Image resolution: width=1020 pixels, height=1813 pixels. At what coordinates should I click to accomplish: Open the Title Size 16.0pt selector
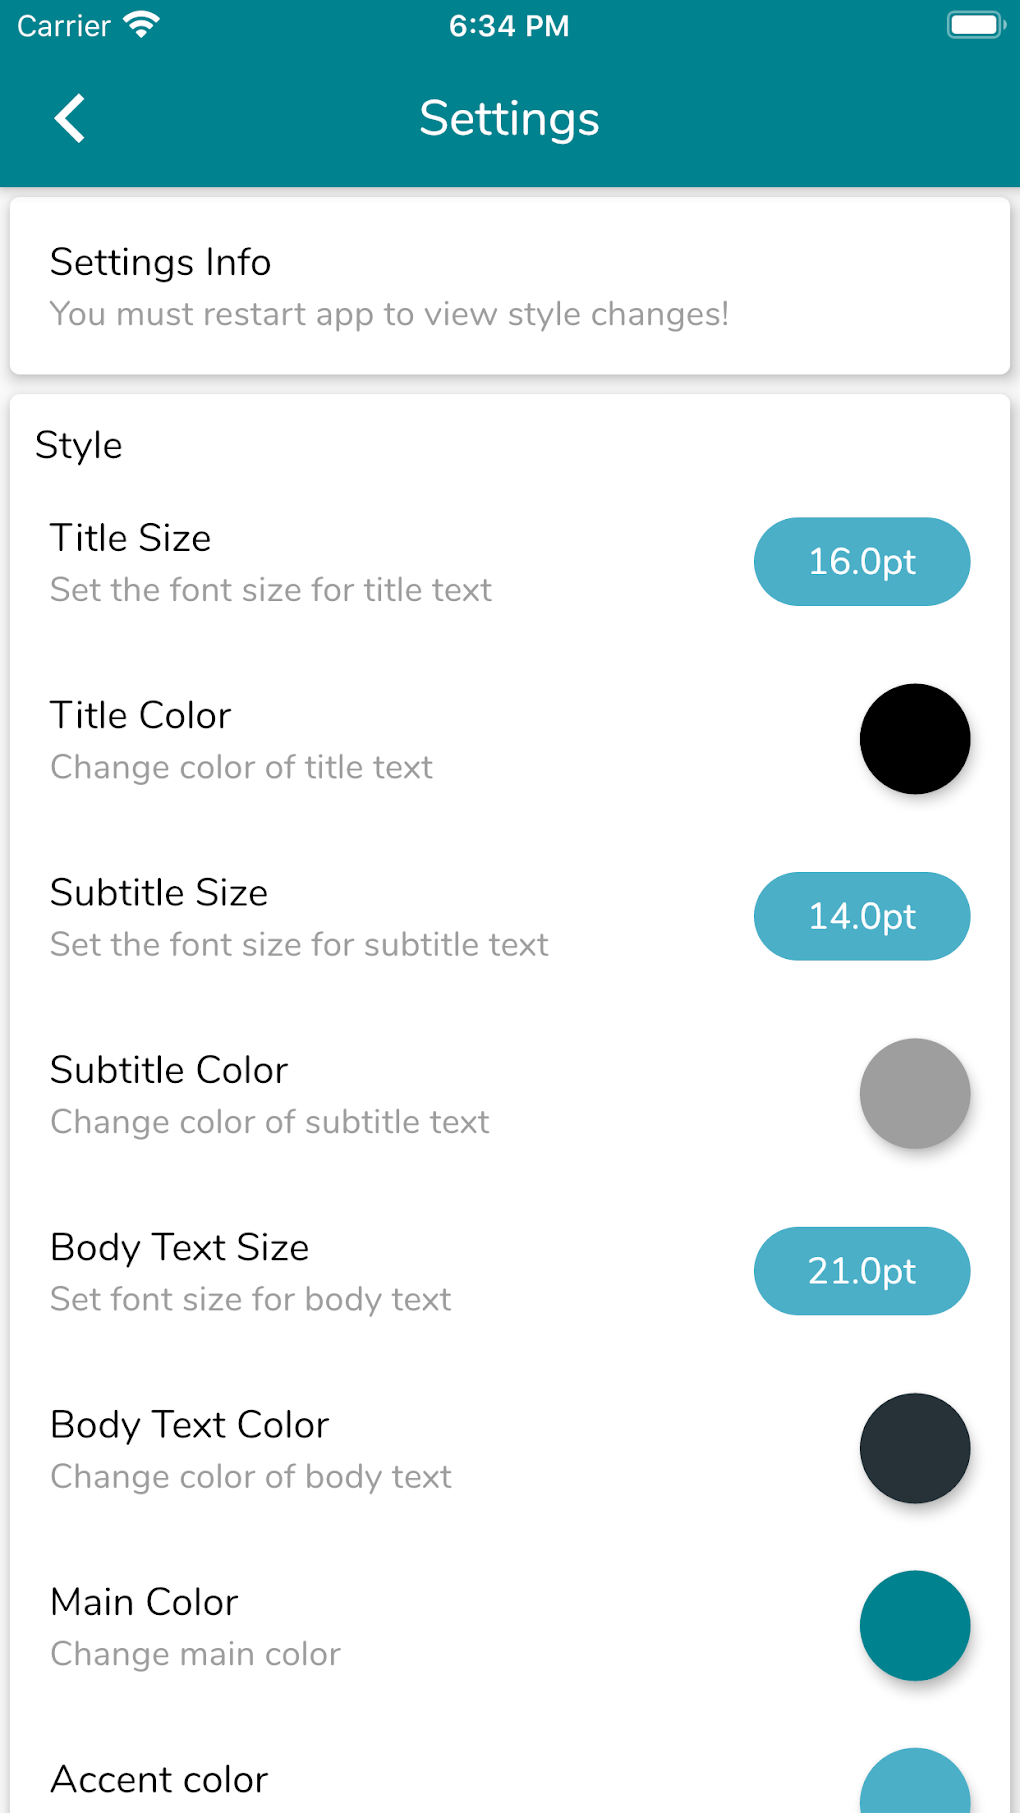[x=861, y=562]
